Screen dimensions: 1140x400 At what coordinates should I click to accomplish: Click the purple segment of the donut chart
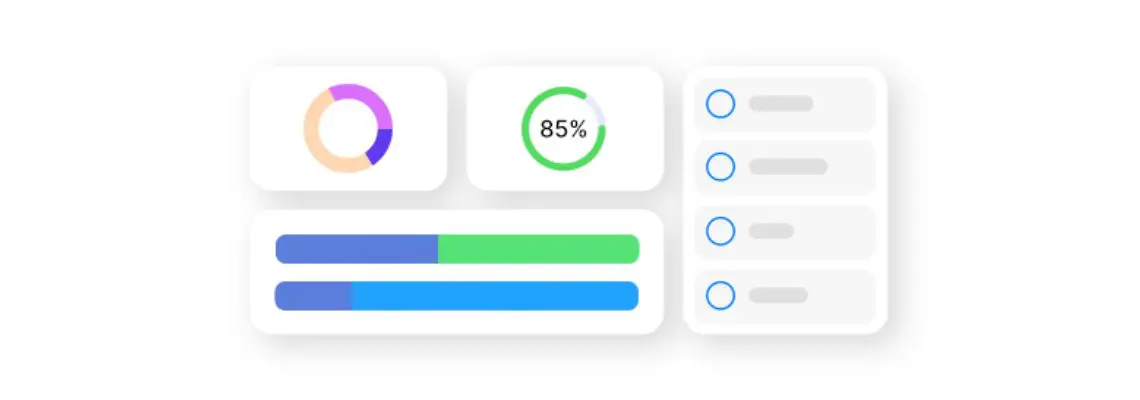358,93
